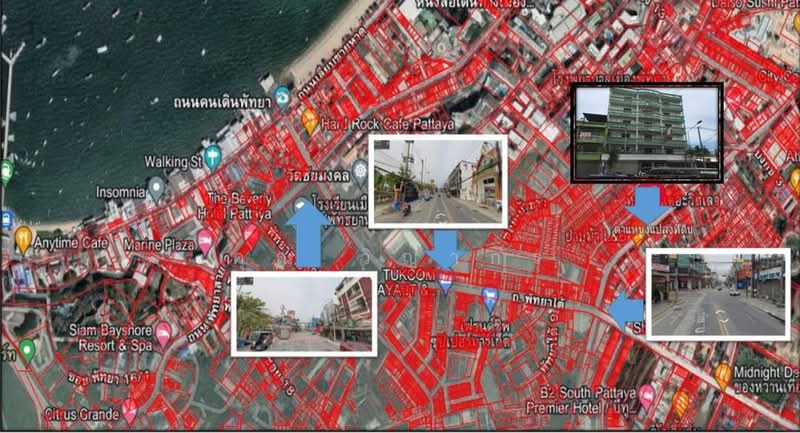Click the teal camera pin beside ถนนคนเดินพัทยา

[282, 97]
